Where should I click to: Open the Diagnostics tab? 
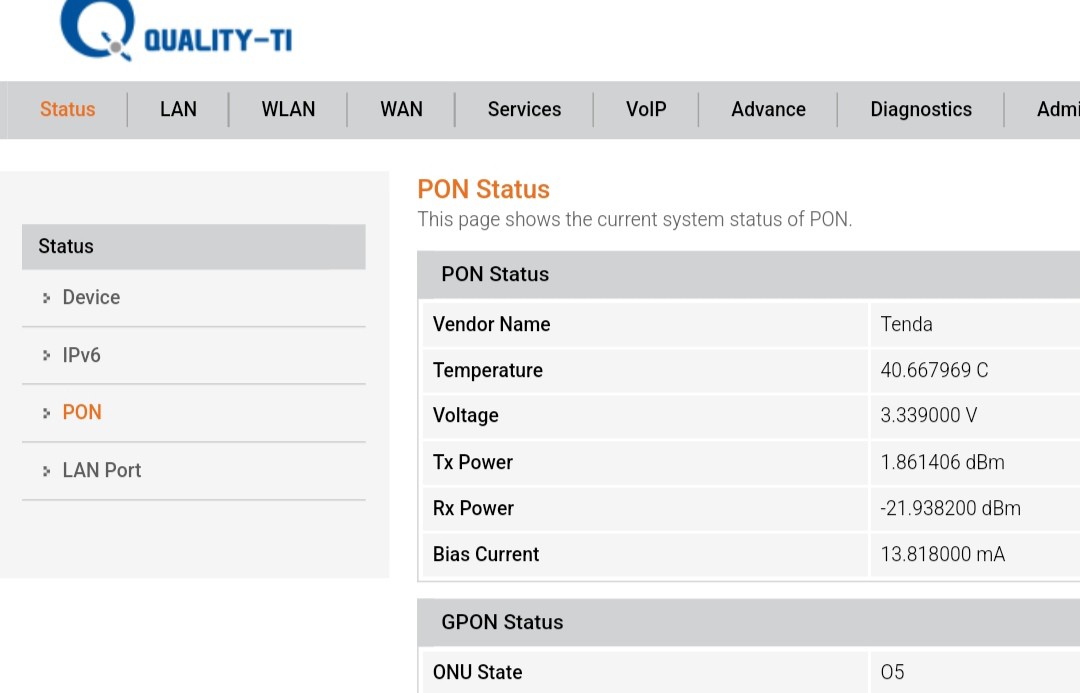pos(920,110)
